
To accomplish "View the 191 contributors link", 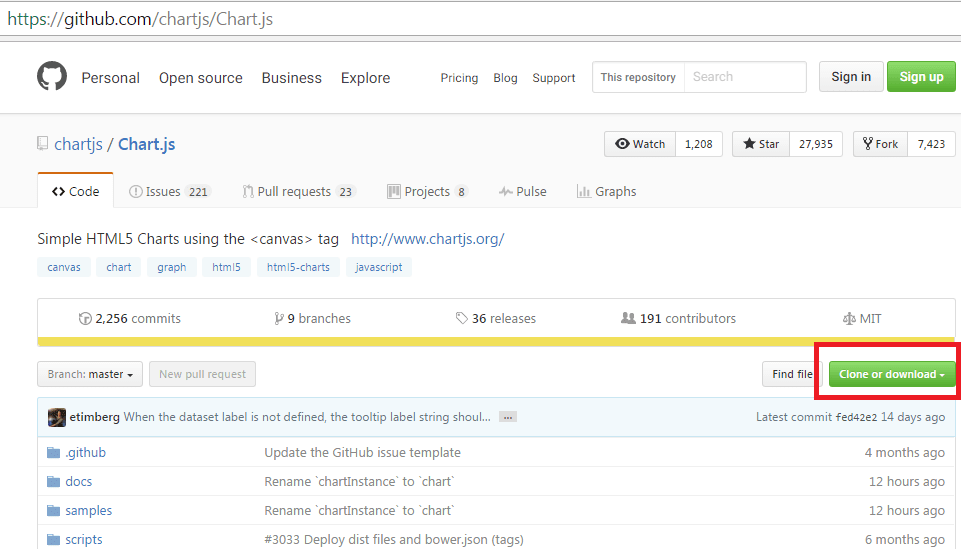I will click(678, 319).
